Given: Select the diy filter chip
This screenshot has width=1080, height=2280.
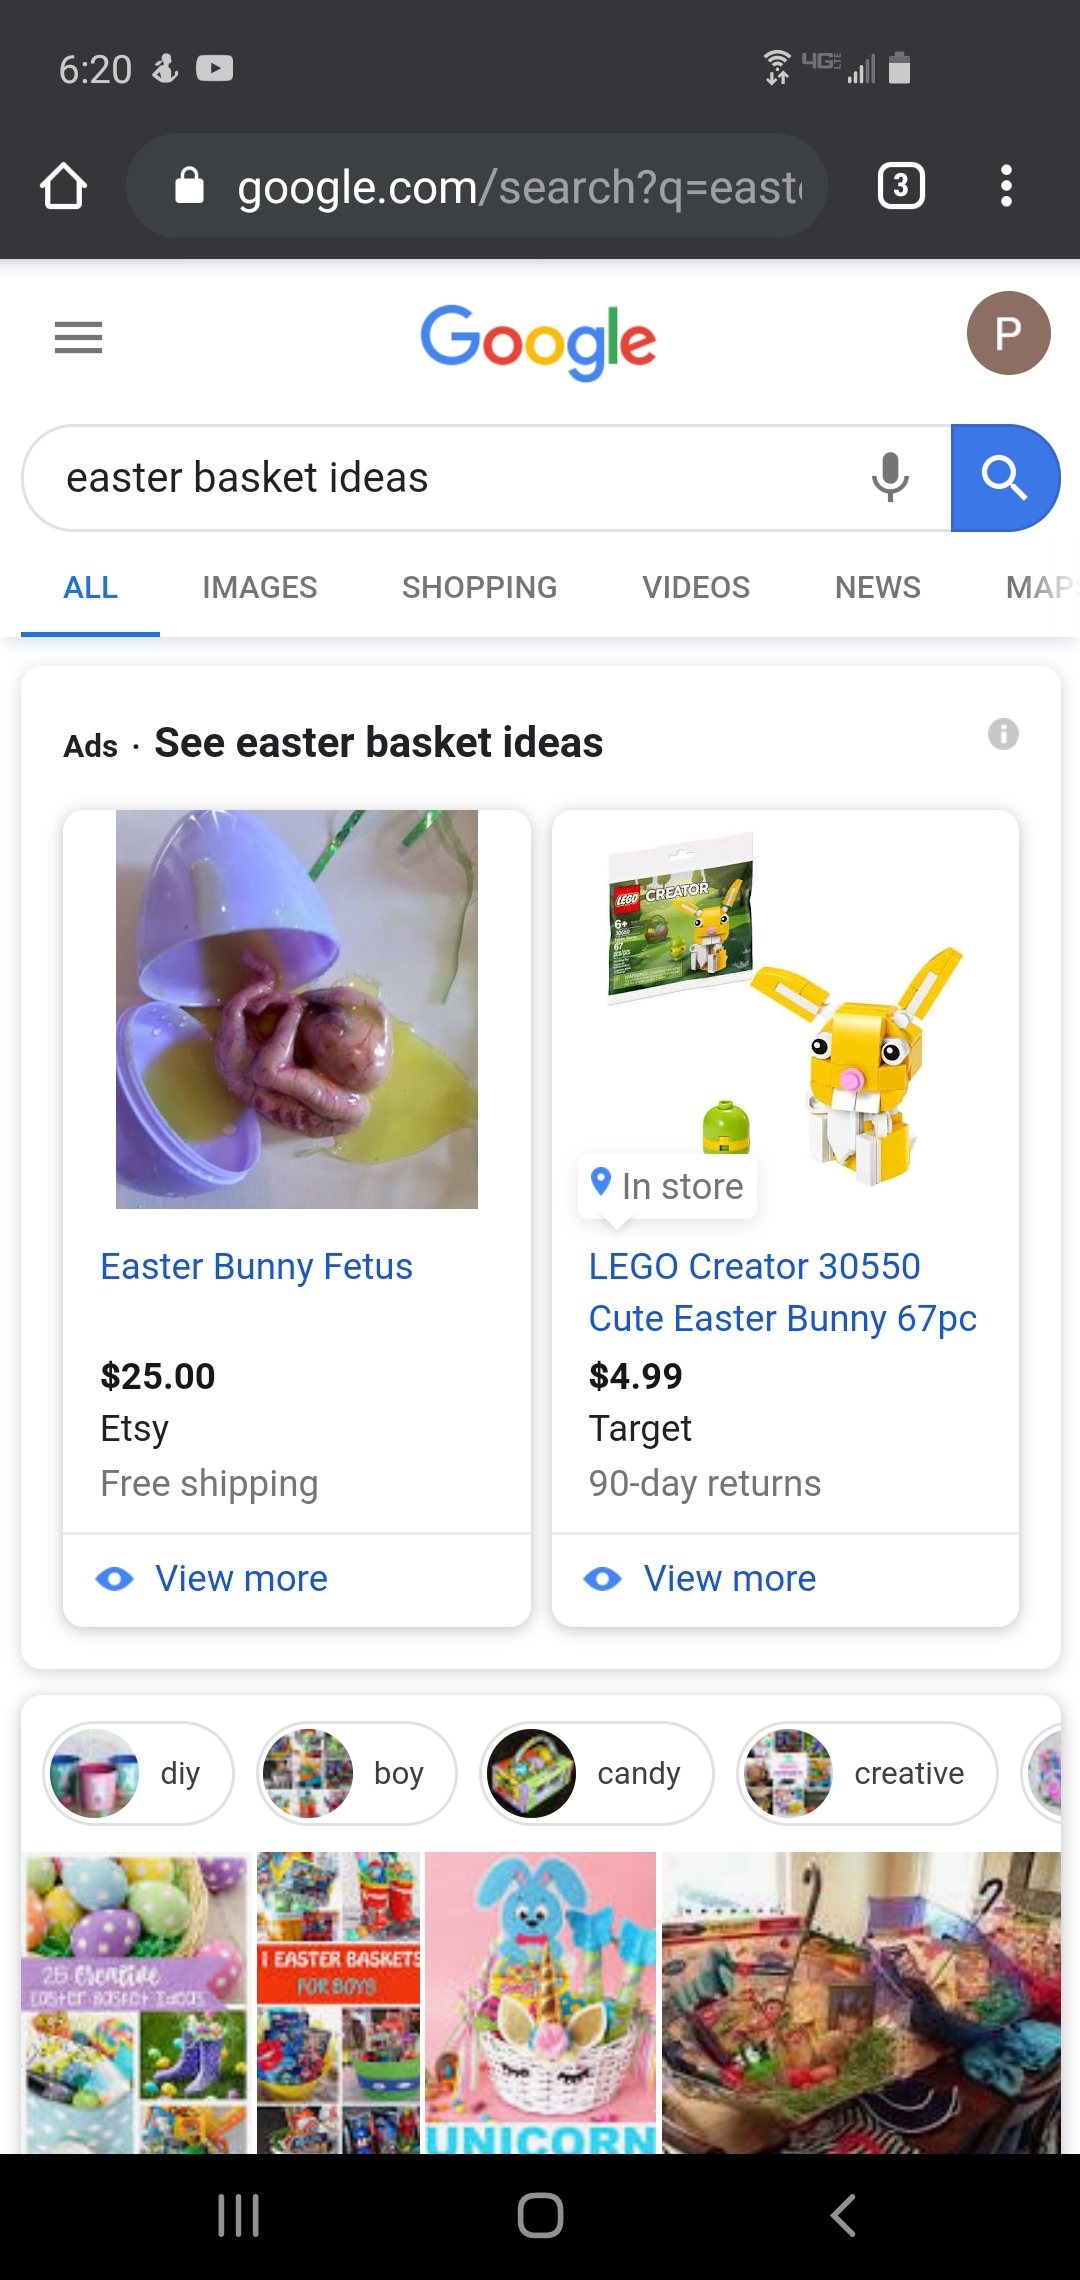Looking at the screenshot, I should coord(138,1773).
